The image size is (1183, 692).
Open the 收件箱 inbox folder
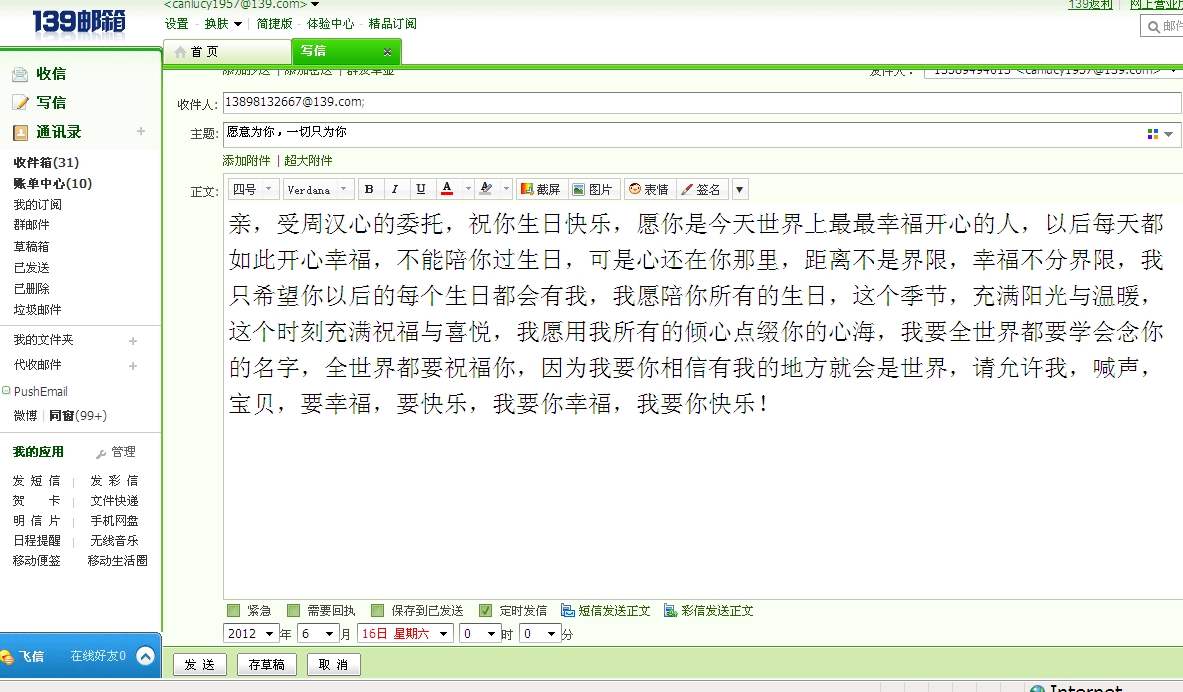point(46,162)
